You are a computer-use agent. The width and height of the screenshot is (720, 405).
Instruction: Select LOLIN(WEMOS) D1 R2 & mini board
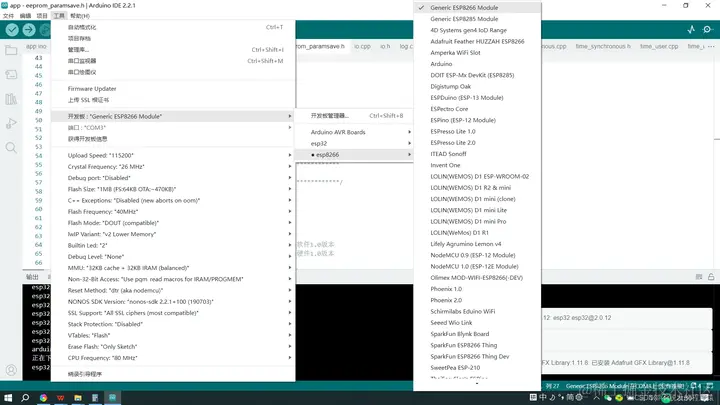[x=477, y=187]
